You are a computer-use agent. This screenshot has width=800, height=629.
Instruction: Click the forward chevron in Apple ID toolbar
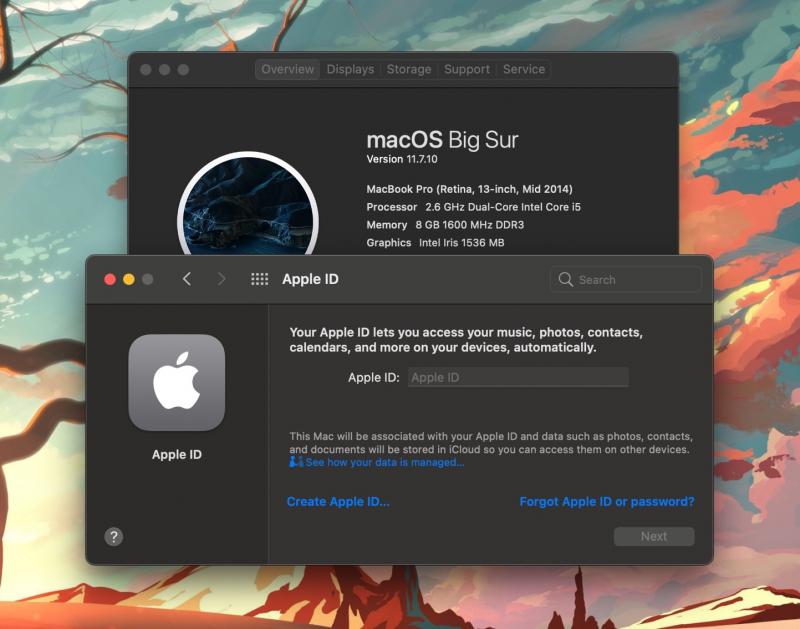pyautogui.click(x=221, y=279)
